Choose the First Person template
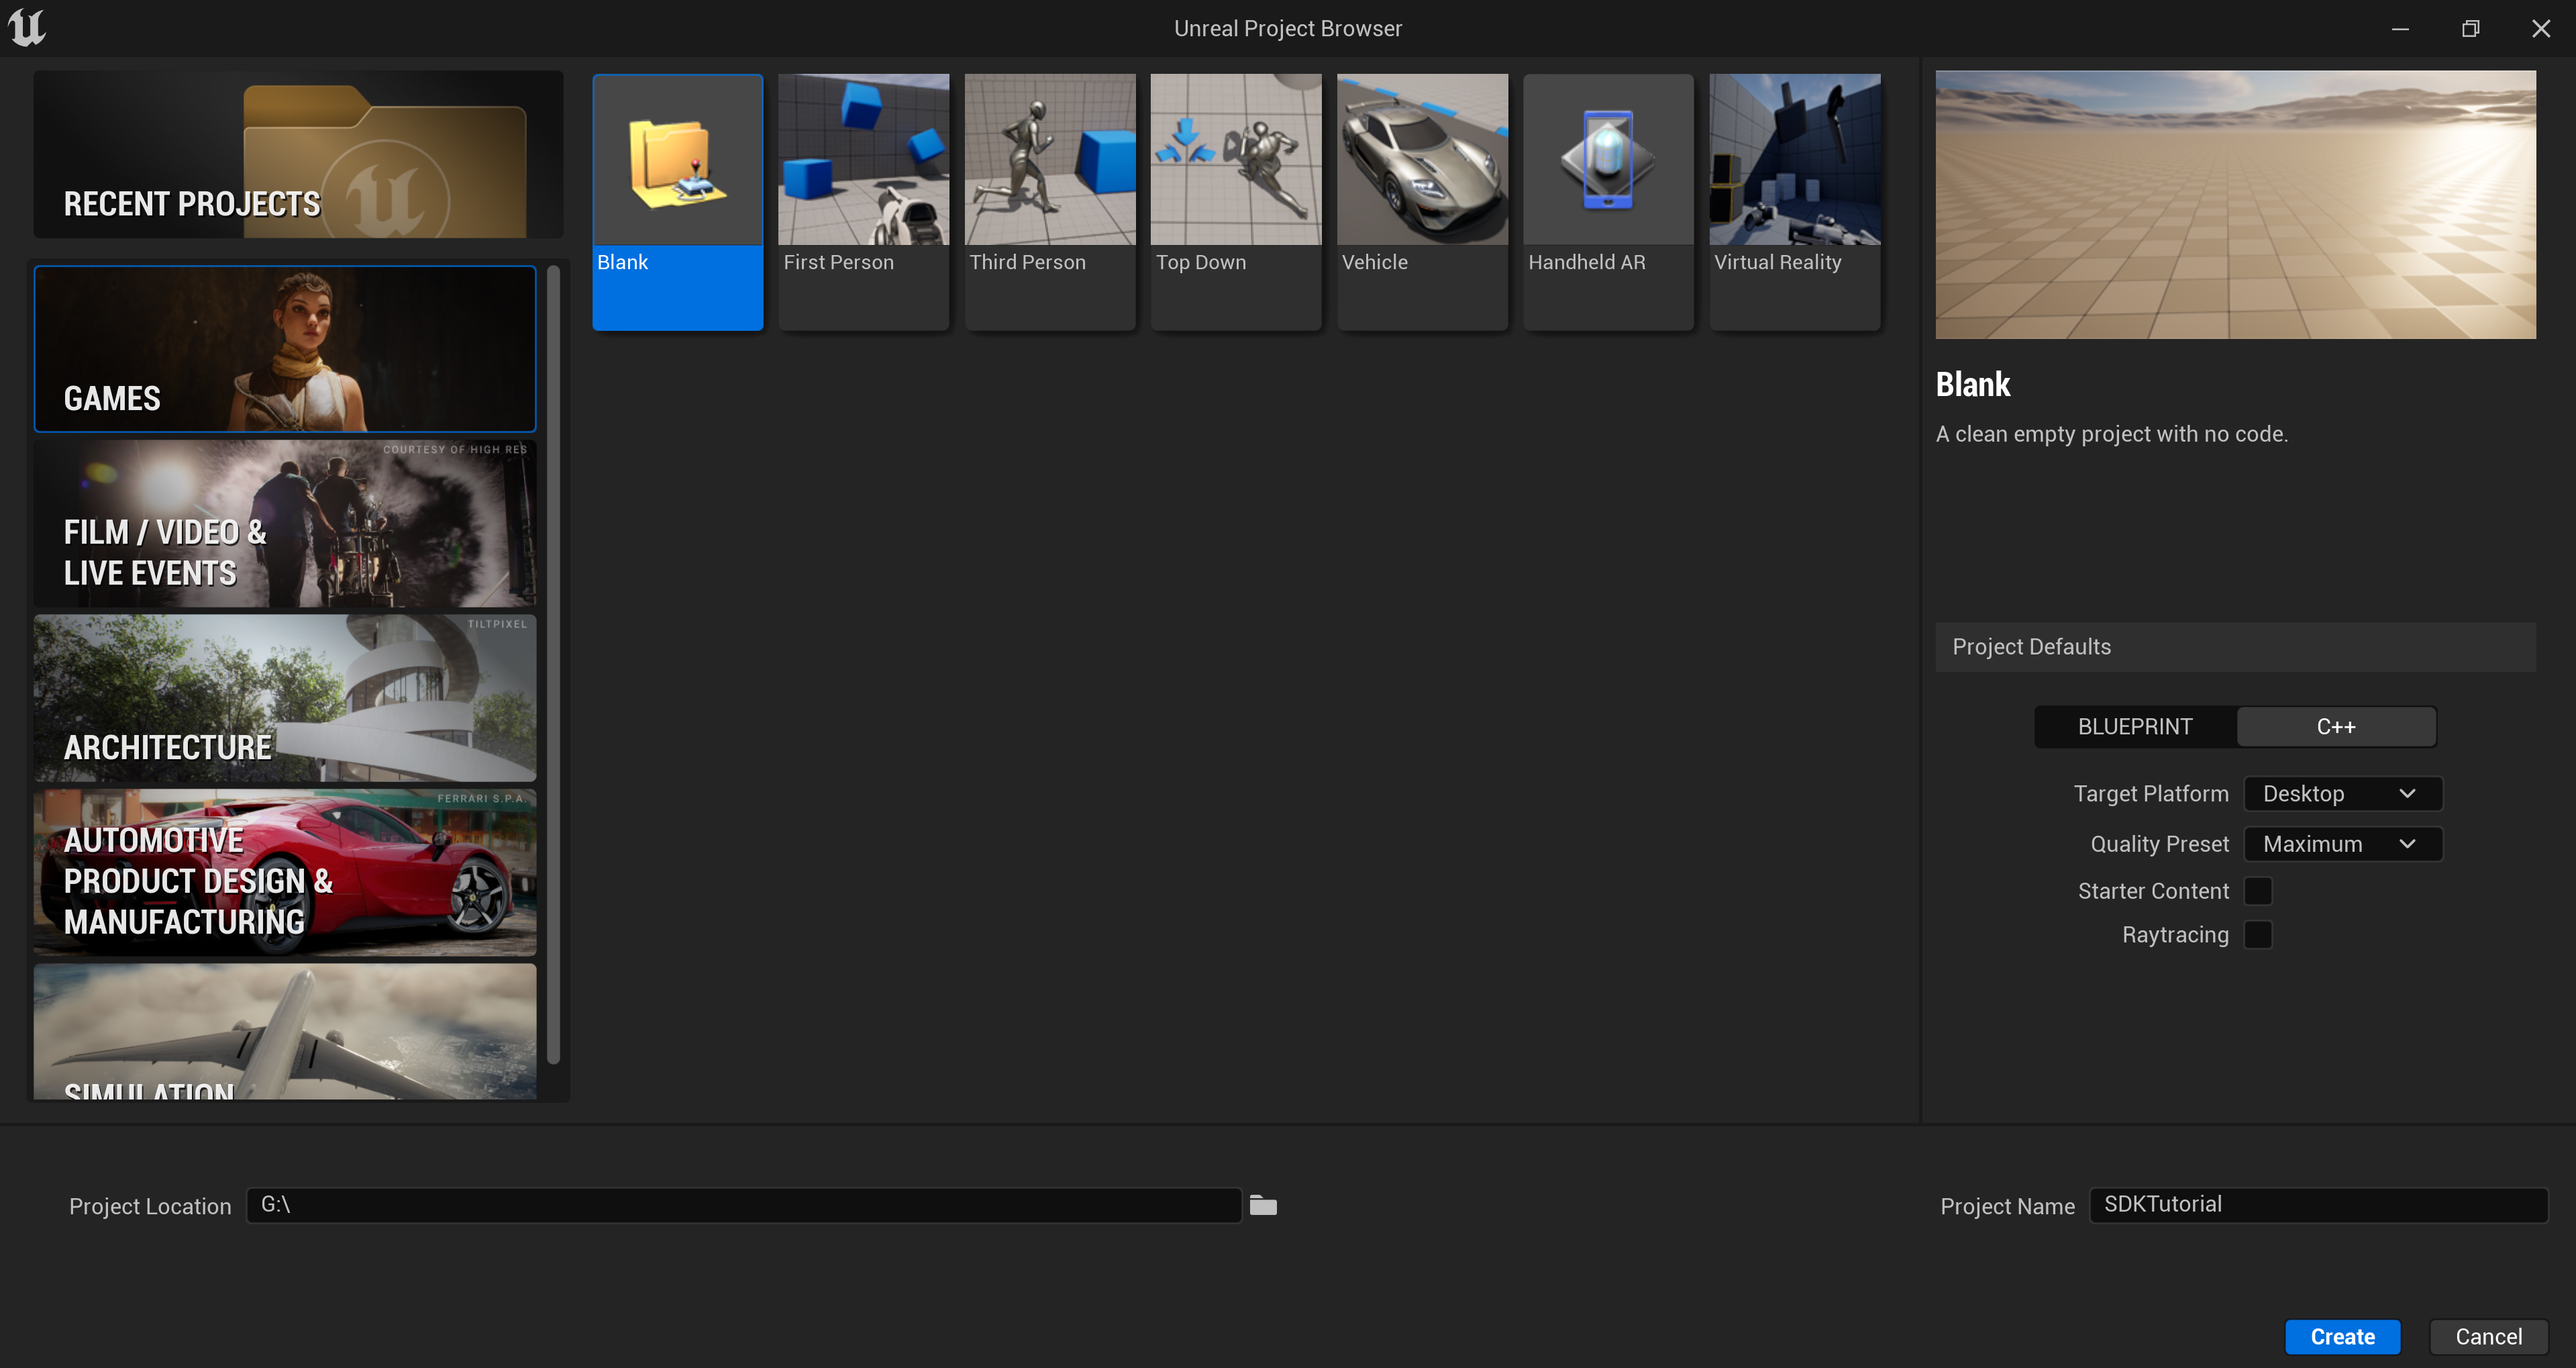Viewport: 2576px width, 1368px height. 863,200
